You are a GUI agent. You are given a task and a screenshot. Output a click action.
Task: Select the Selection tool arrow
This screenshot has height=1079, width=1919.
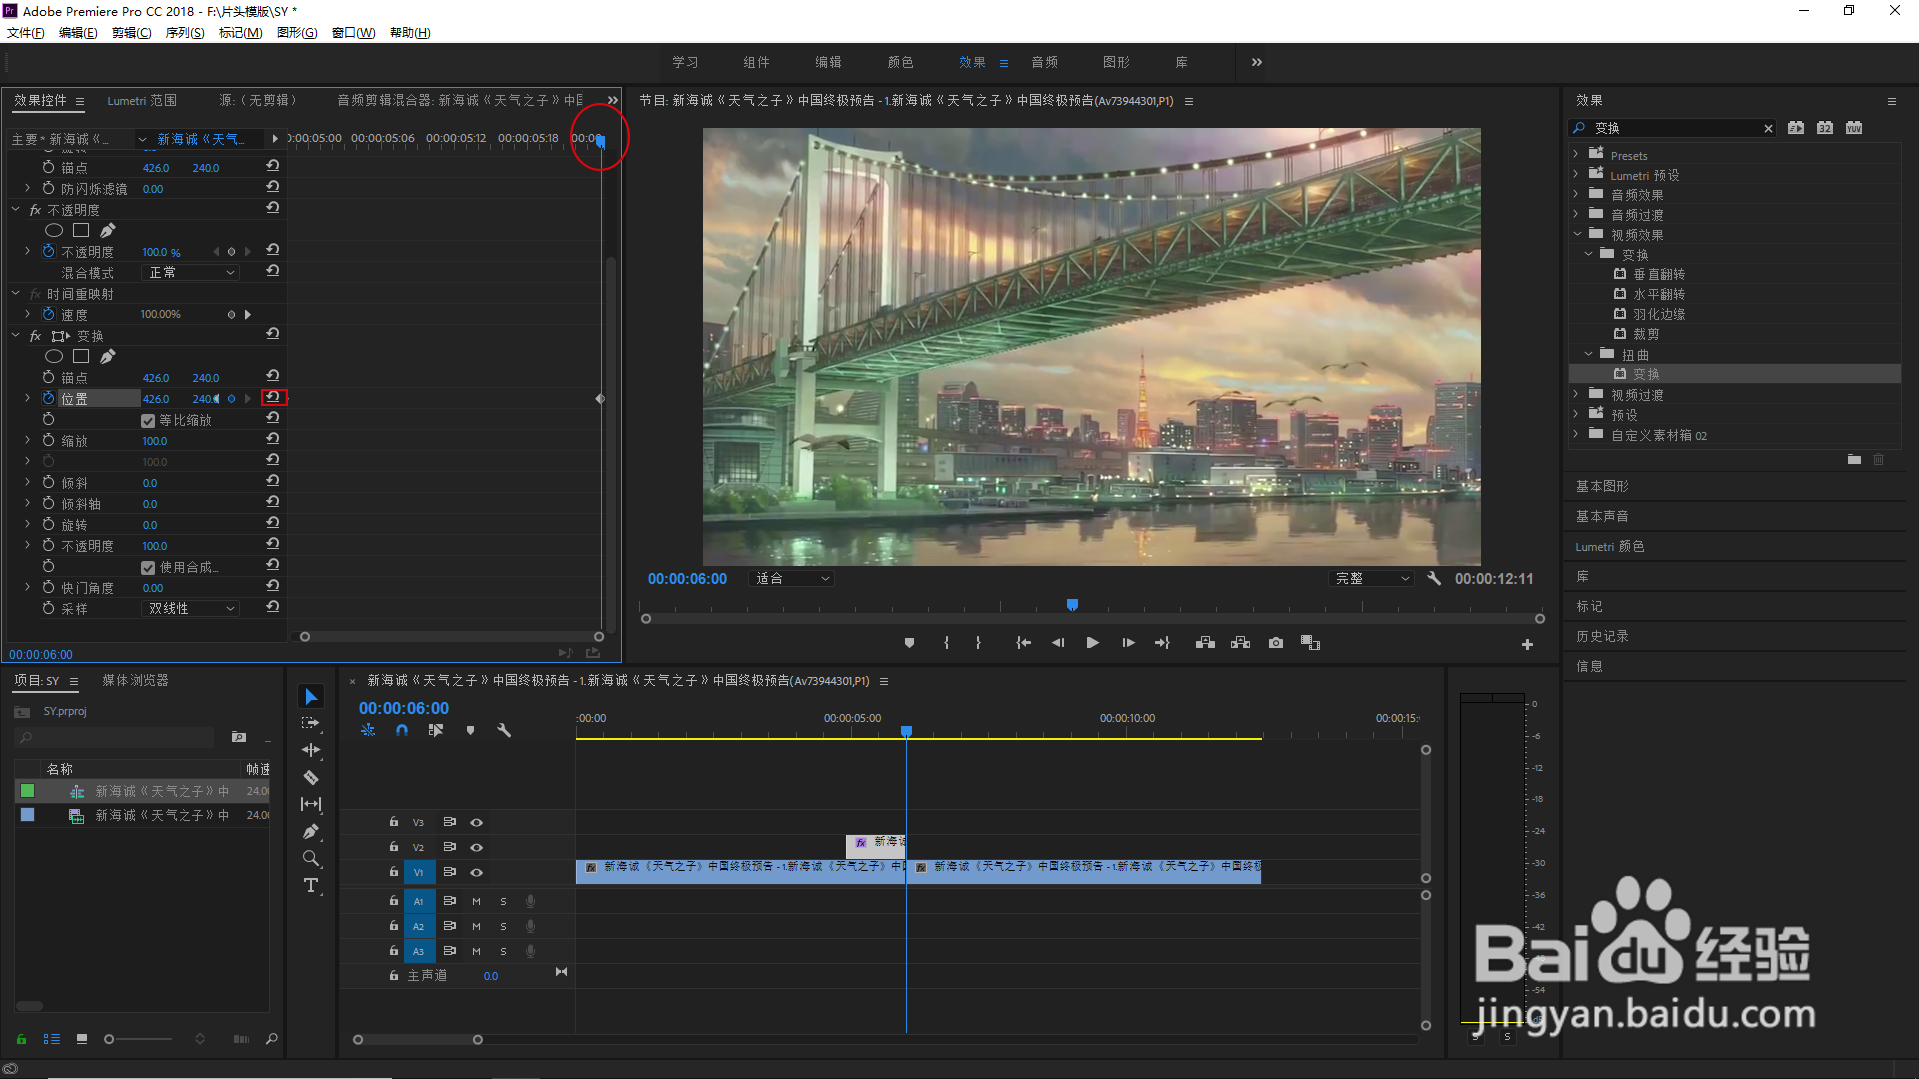[311, 696]
